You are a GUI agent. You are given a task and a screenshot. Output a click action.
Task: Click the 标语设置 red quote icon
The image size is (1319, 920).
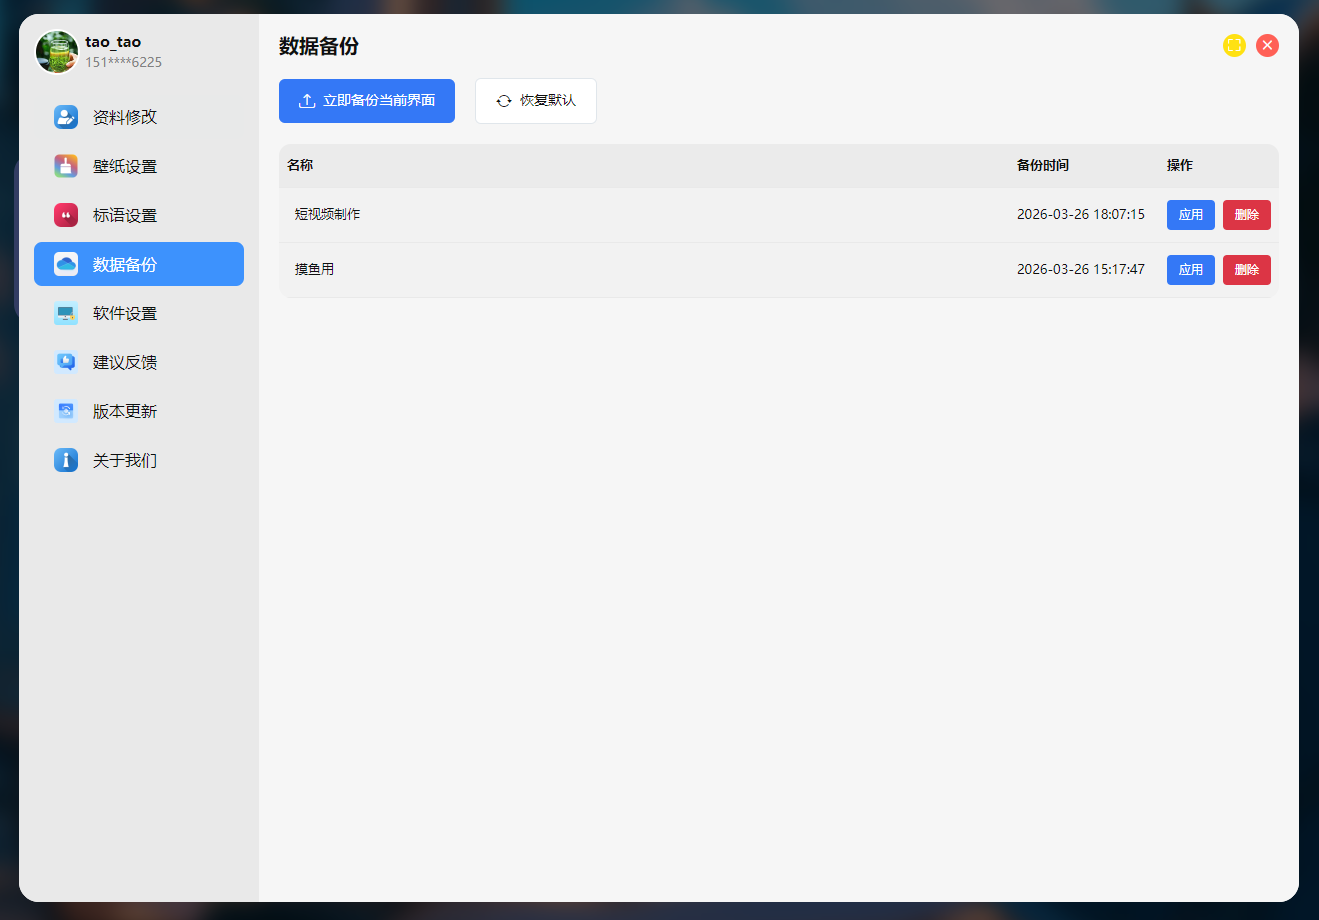pos(66,215)
